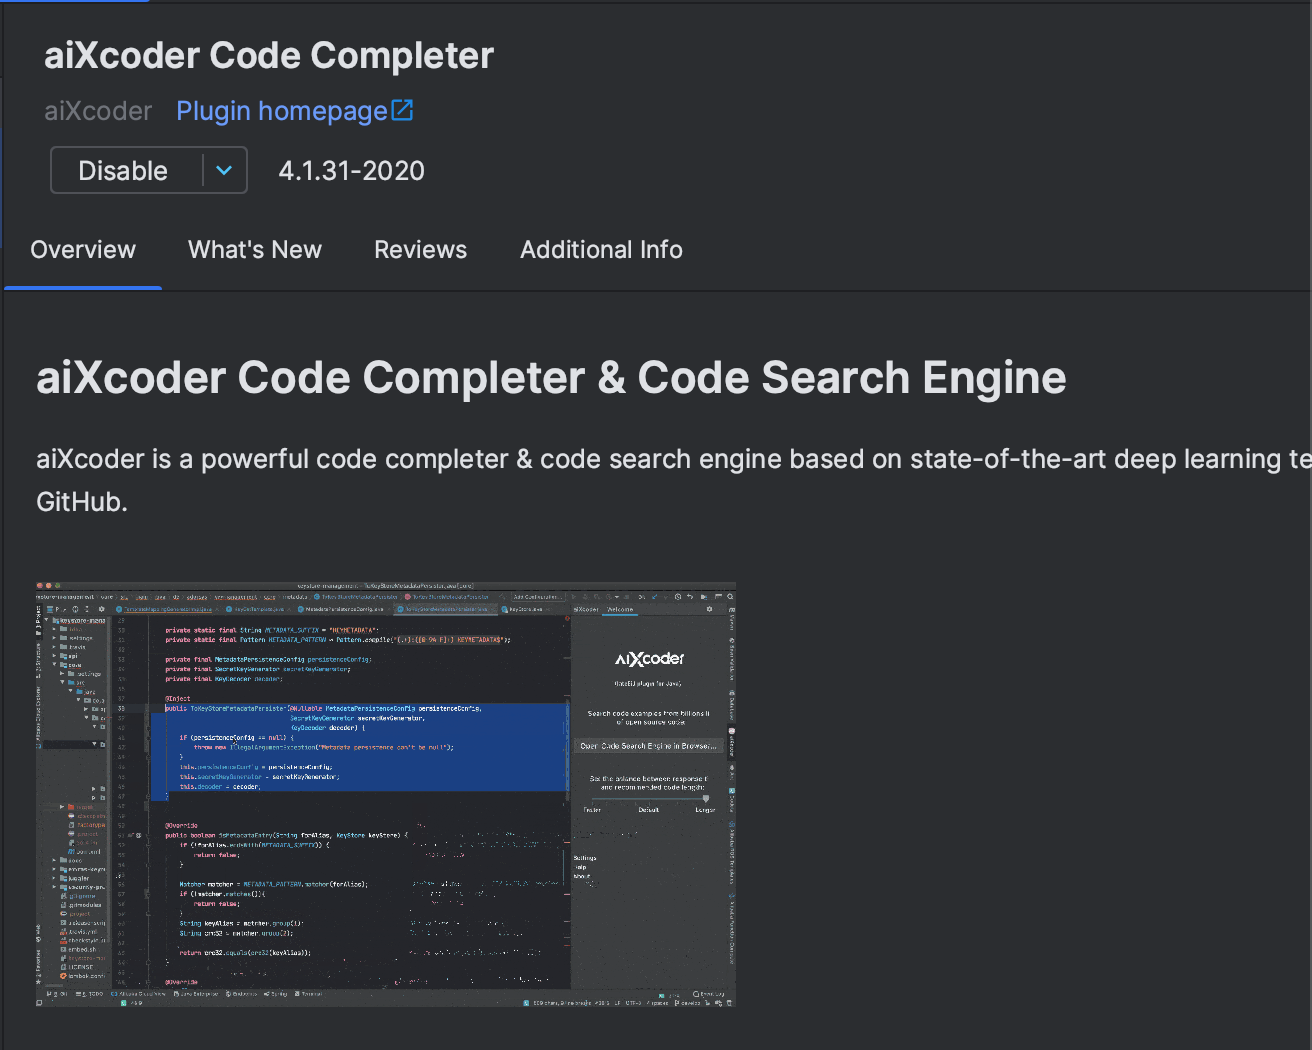This screenshot has width=1312, height=1050.
Task: Open the Plugin homepage link
Action: (x=282, y=111)
